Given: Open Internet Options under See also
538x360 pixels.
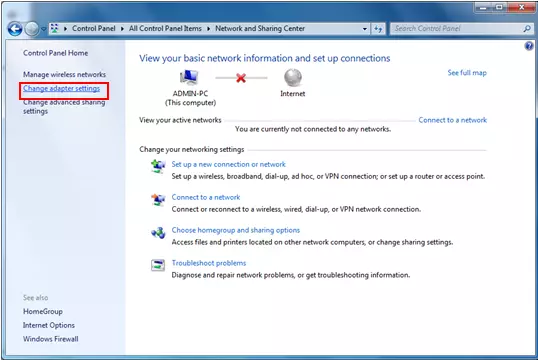Looking at the screenshot, I should coord(49,325).
